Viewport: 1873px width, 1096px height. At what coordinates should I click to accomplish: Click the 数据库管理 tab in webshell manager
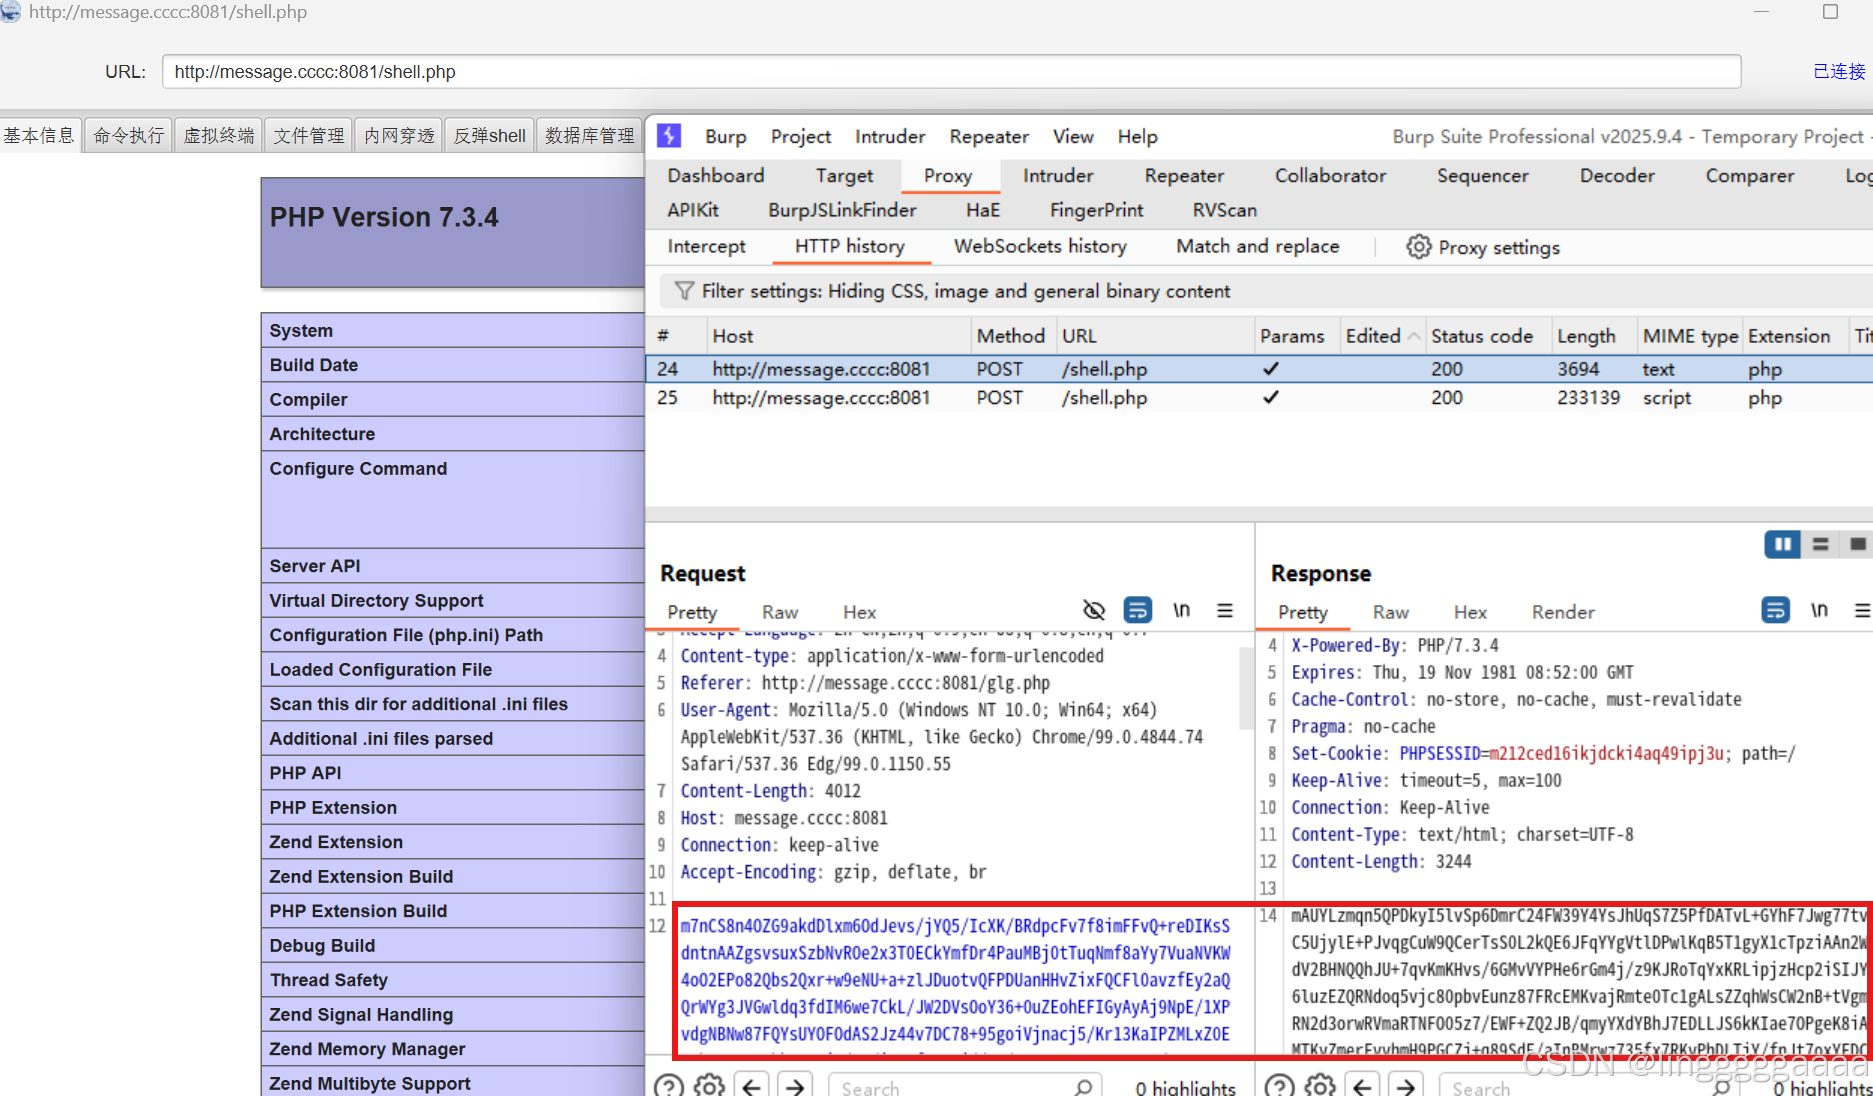click(x=590, y=135)
